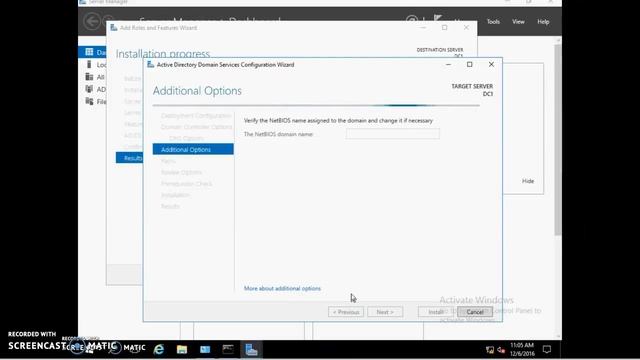Select Results step in Add Roles wizard

pos(129,158)
